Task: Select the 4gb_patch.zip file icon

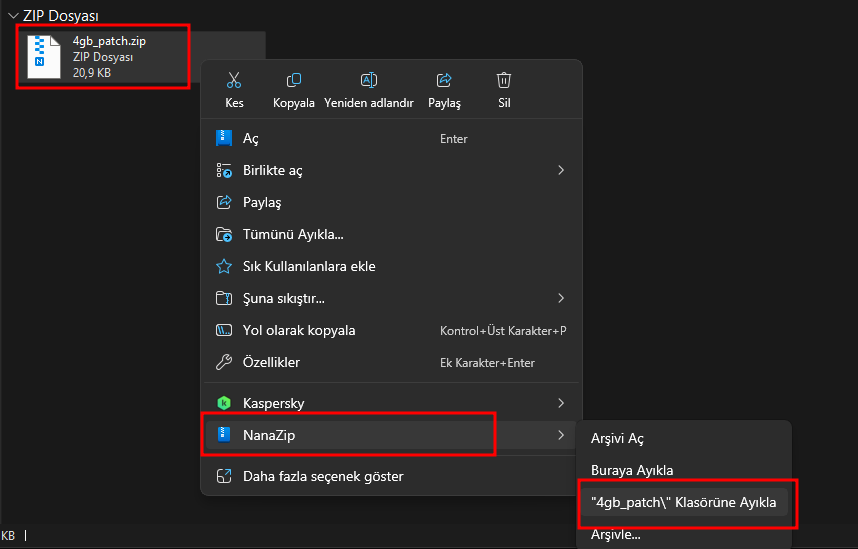Action: click(44, 56)
